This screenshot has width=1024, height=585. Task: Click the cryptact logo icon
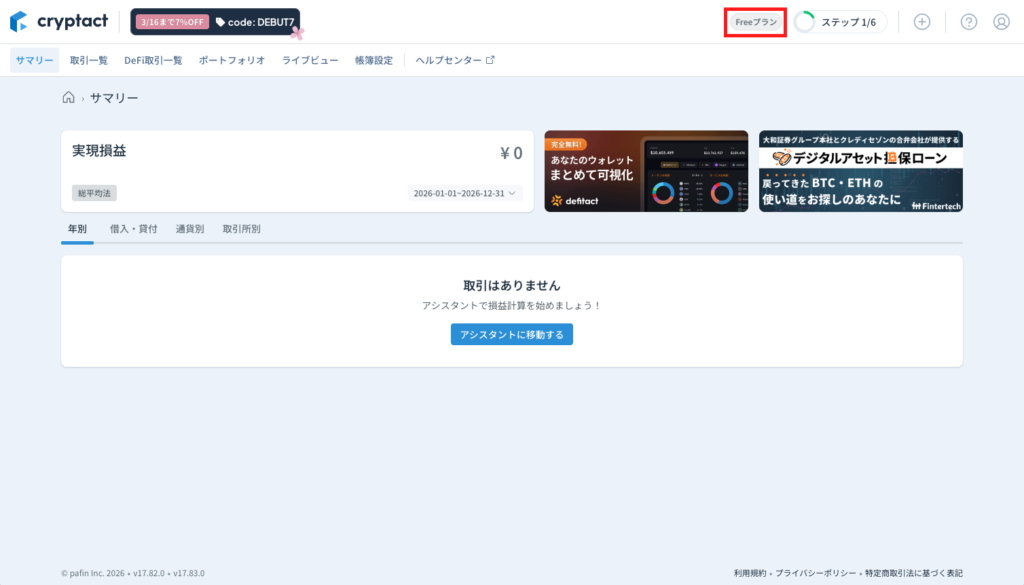tap(19, 21)
